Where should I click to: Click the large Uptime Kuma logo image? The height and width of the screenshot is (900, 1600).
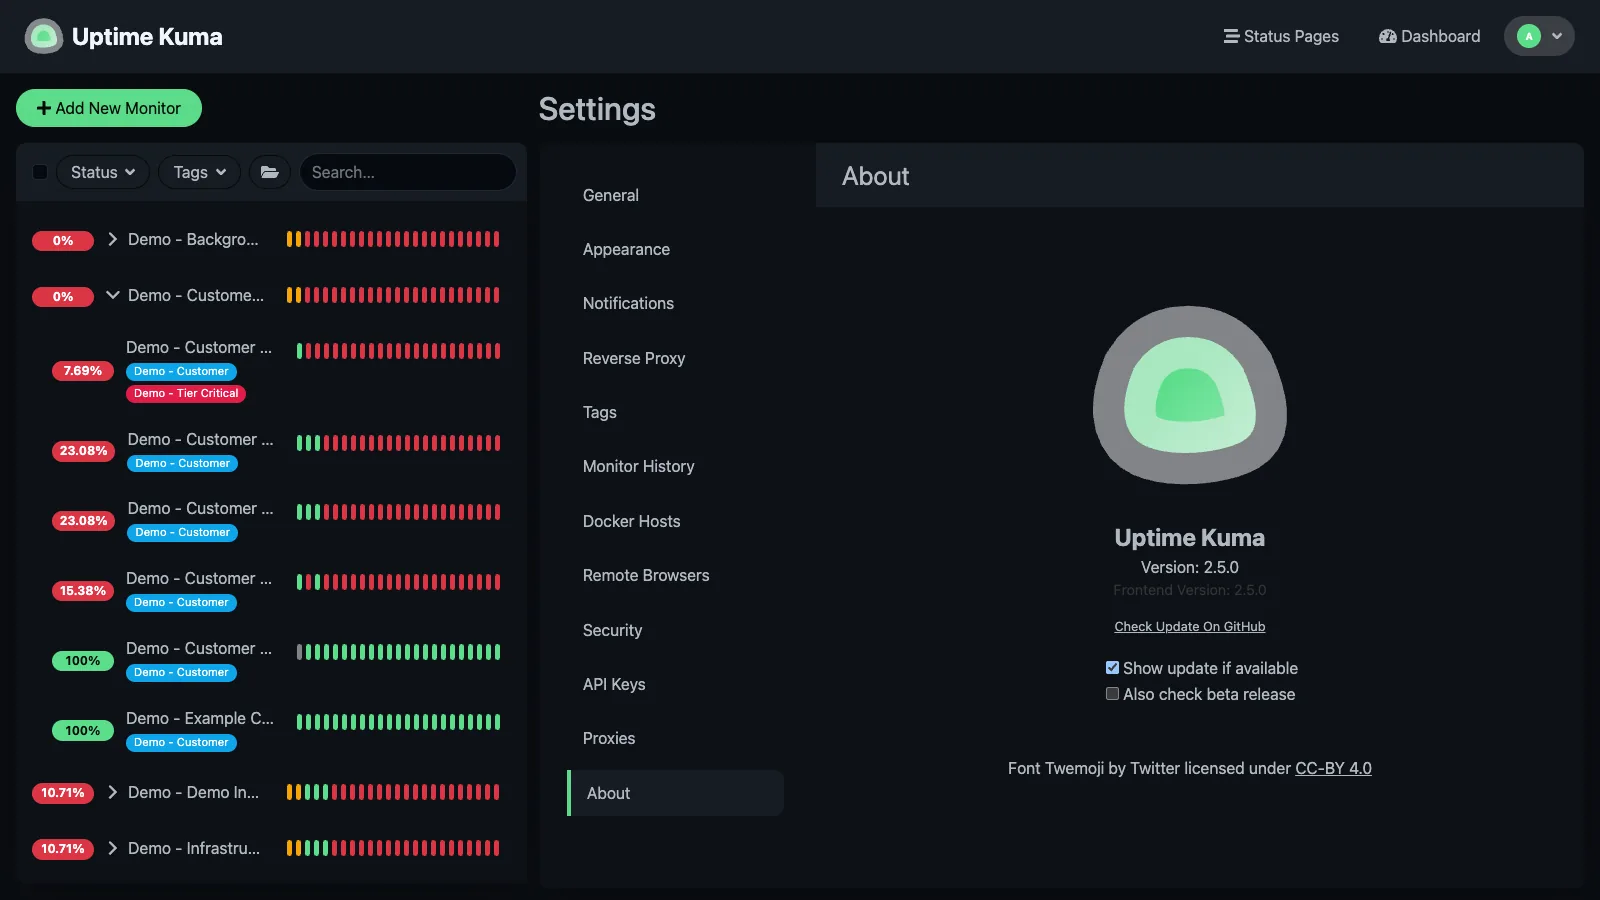[1190, 395]
